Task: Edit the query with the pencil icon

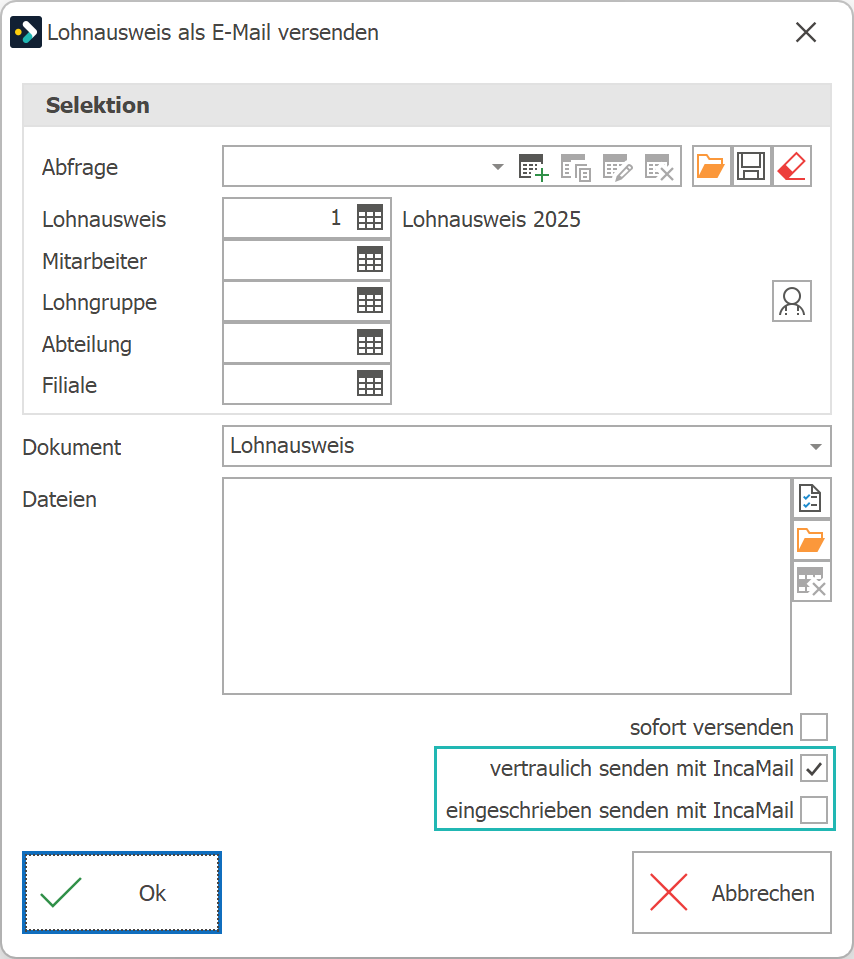Action: tap(617, 166)
